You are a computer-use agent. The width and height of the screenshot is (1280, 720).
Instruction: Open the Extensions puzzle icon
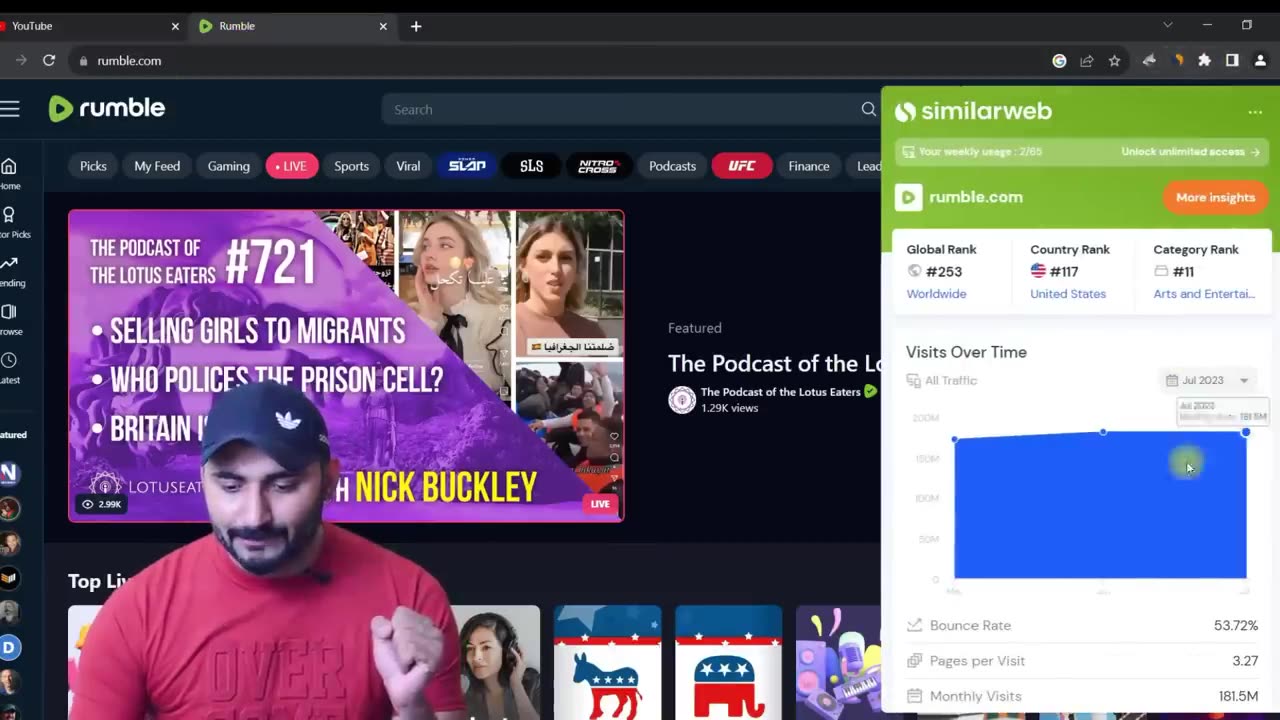(x=1204, y=61)
